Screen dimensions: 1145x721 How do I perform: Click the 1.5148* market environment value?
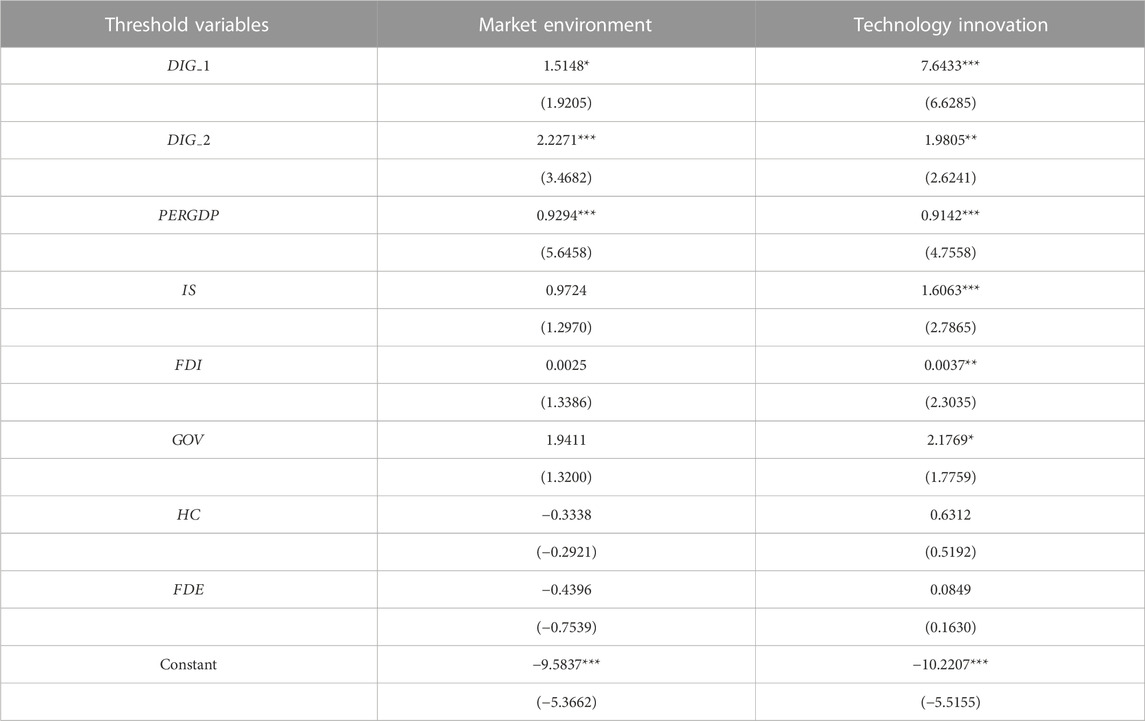(x=566, y=66)
